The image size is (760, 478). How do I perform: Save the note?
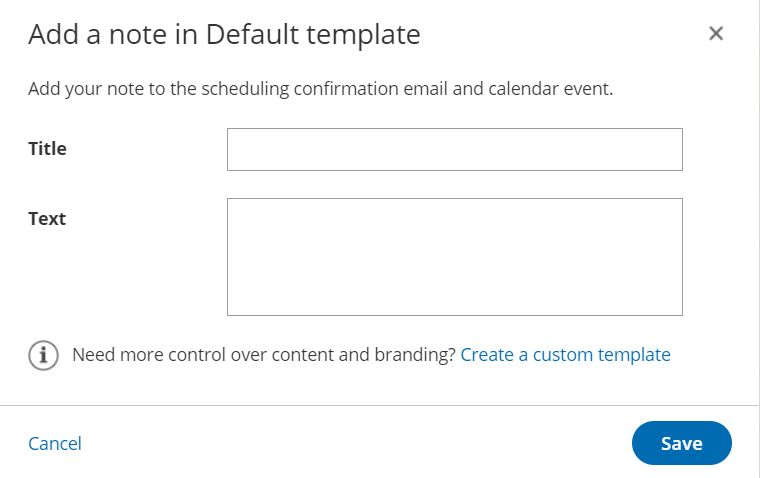[681, 443]
